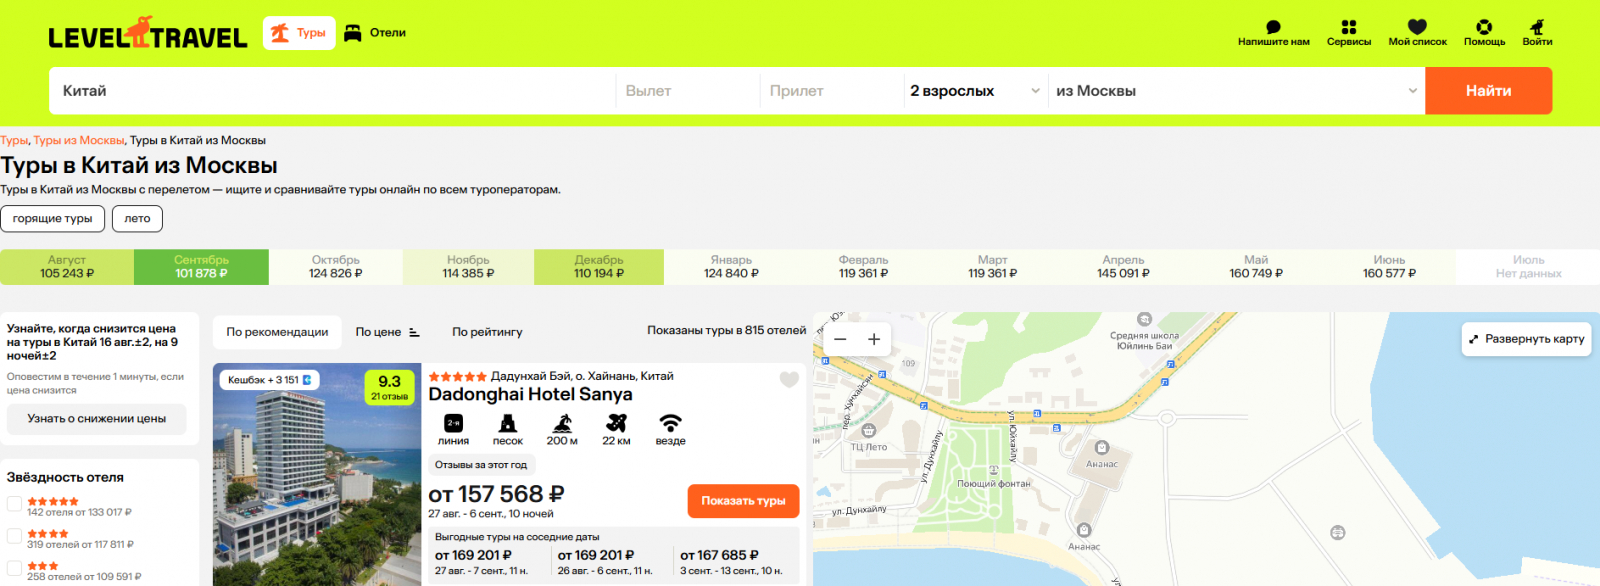Sort results По рейтингу
The width and height of the screenshot is (1600, 586).
487,332
